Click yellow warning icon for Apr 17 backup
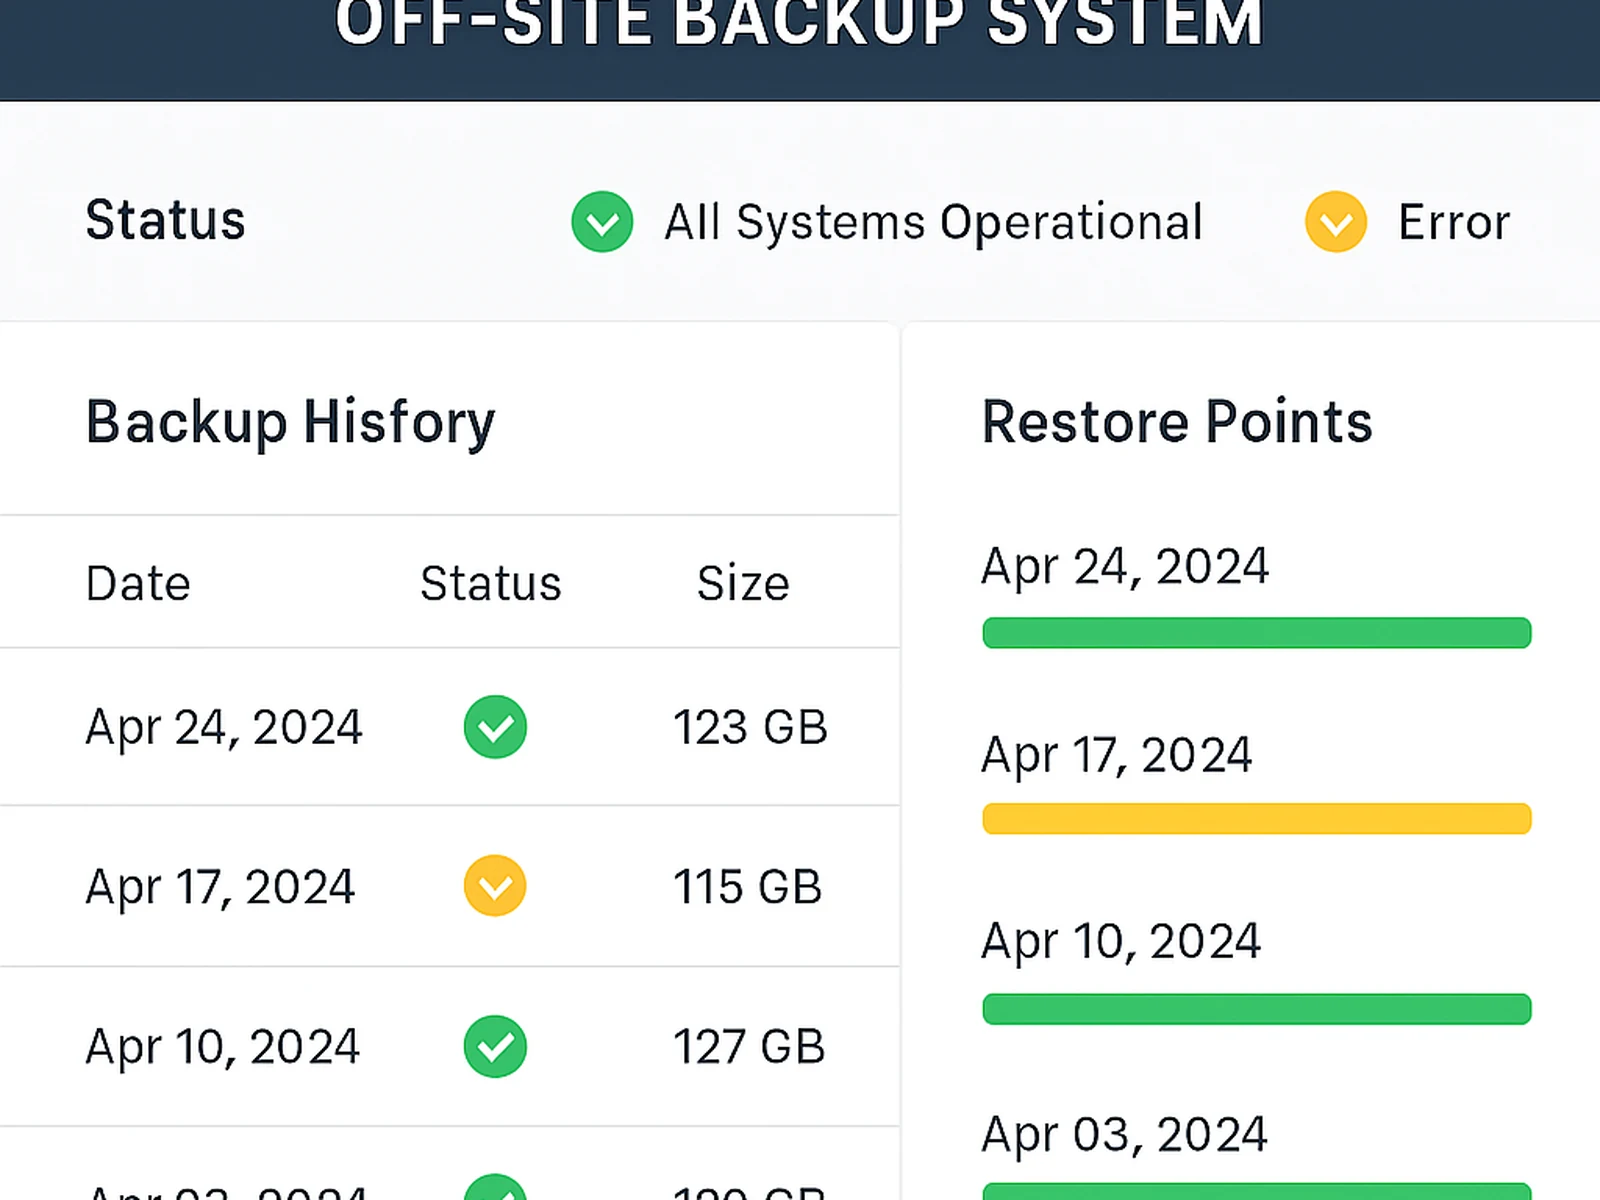This screenshot has width=1600, height=1200. 495,886
